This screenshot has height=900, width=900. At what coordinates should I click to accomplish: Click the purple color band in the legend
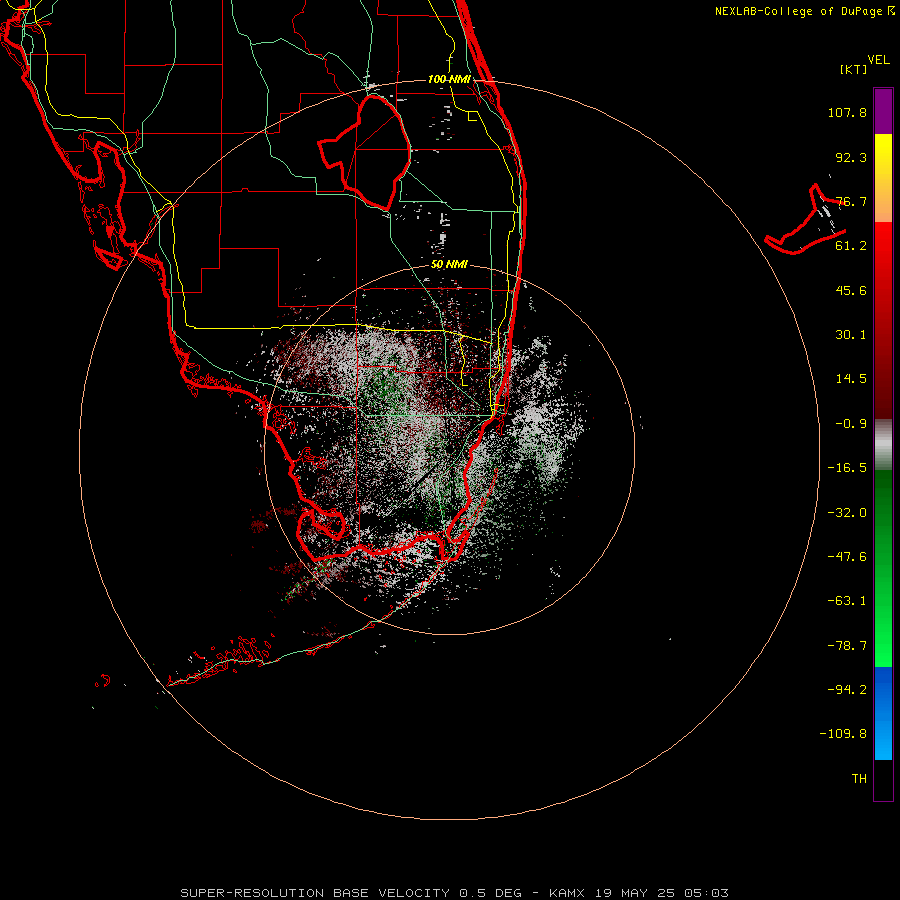(883, 111)
